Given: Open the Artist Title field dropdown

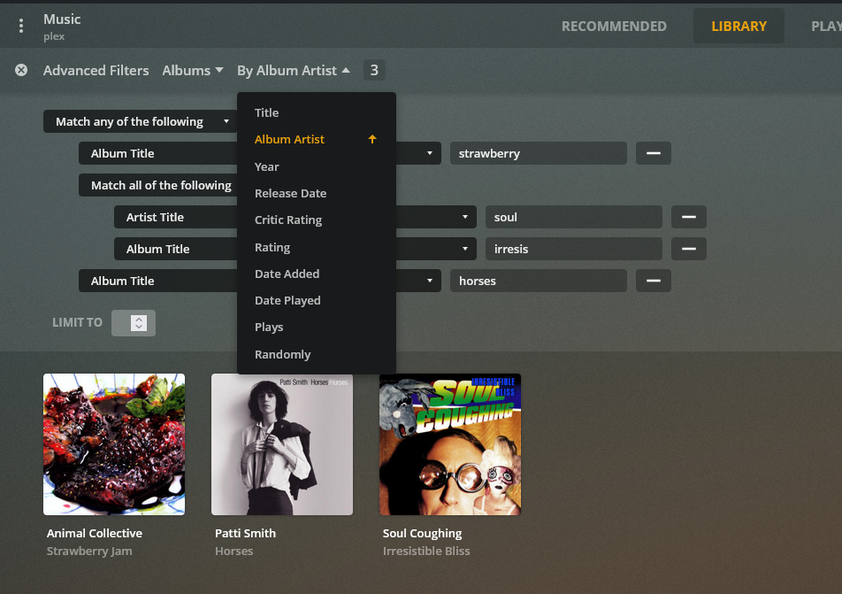Looking at the screenshot, I should (x=176, y=217).
